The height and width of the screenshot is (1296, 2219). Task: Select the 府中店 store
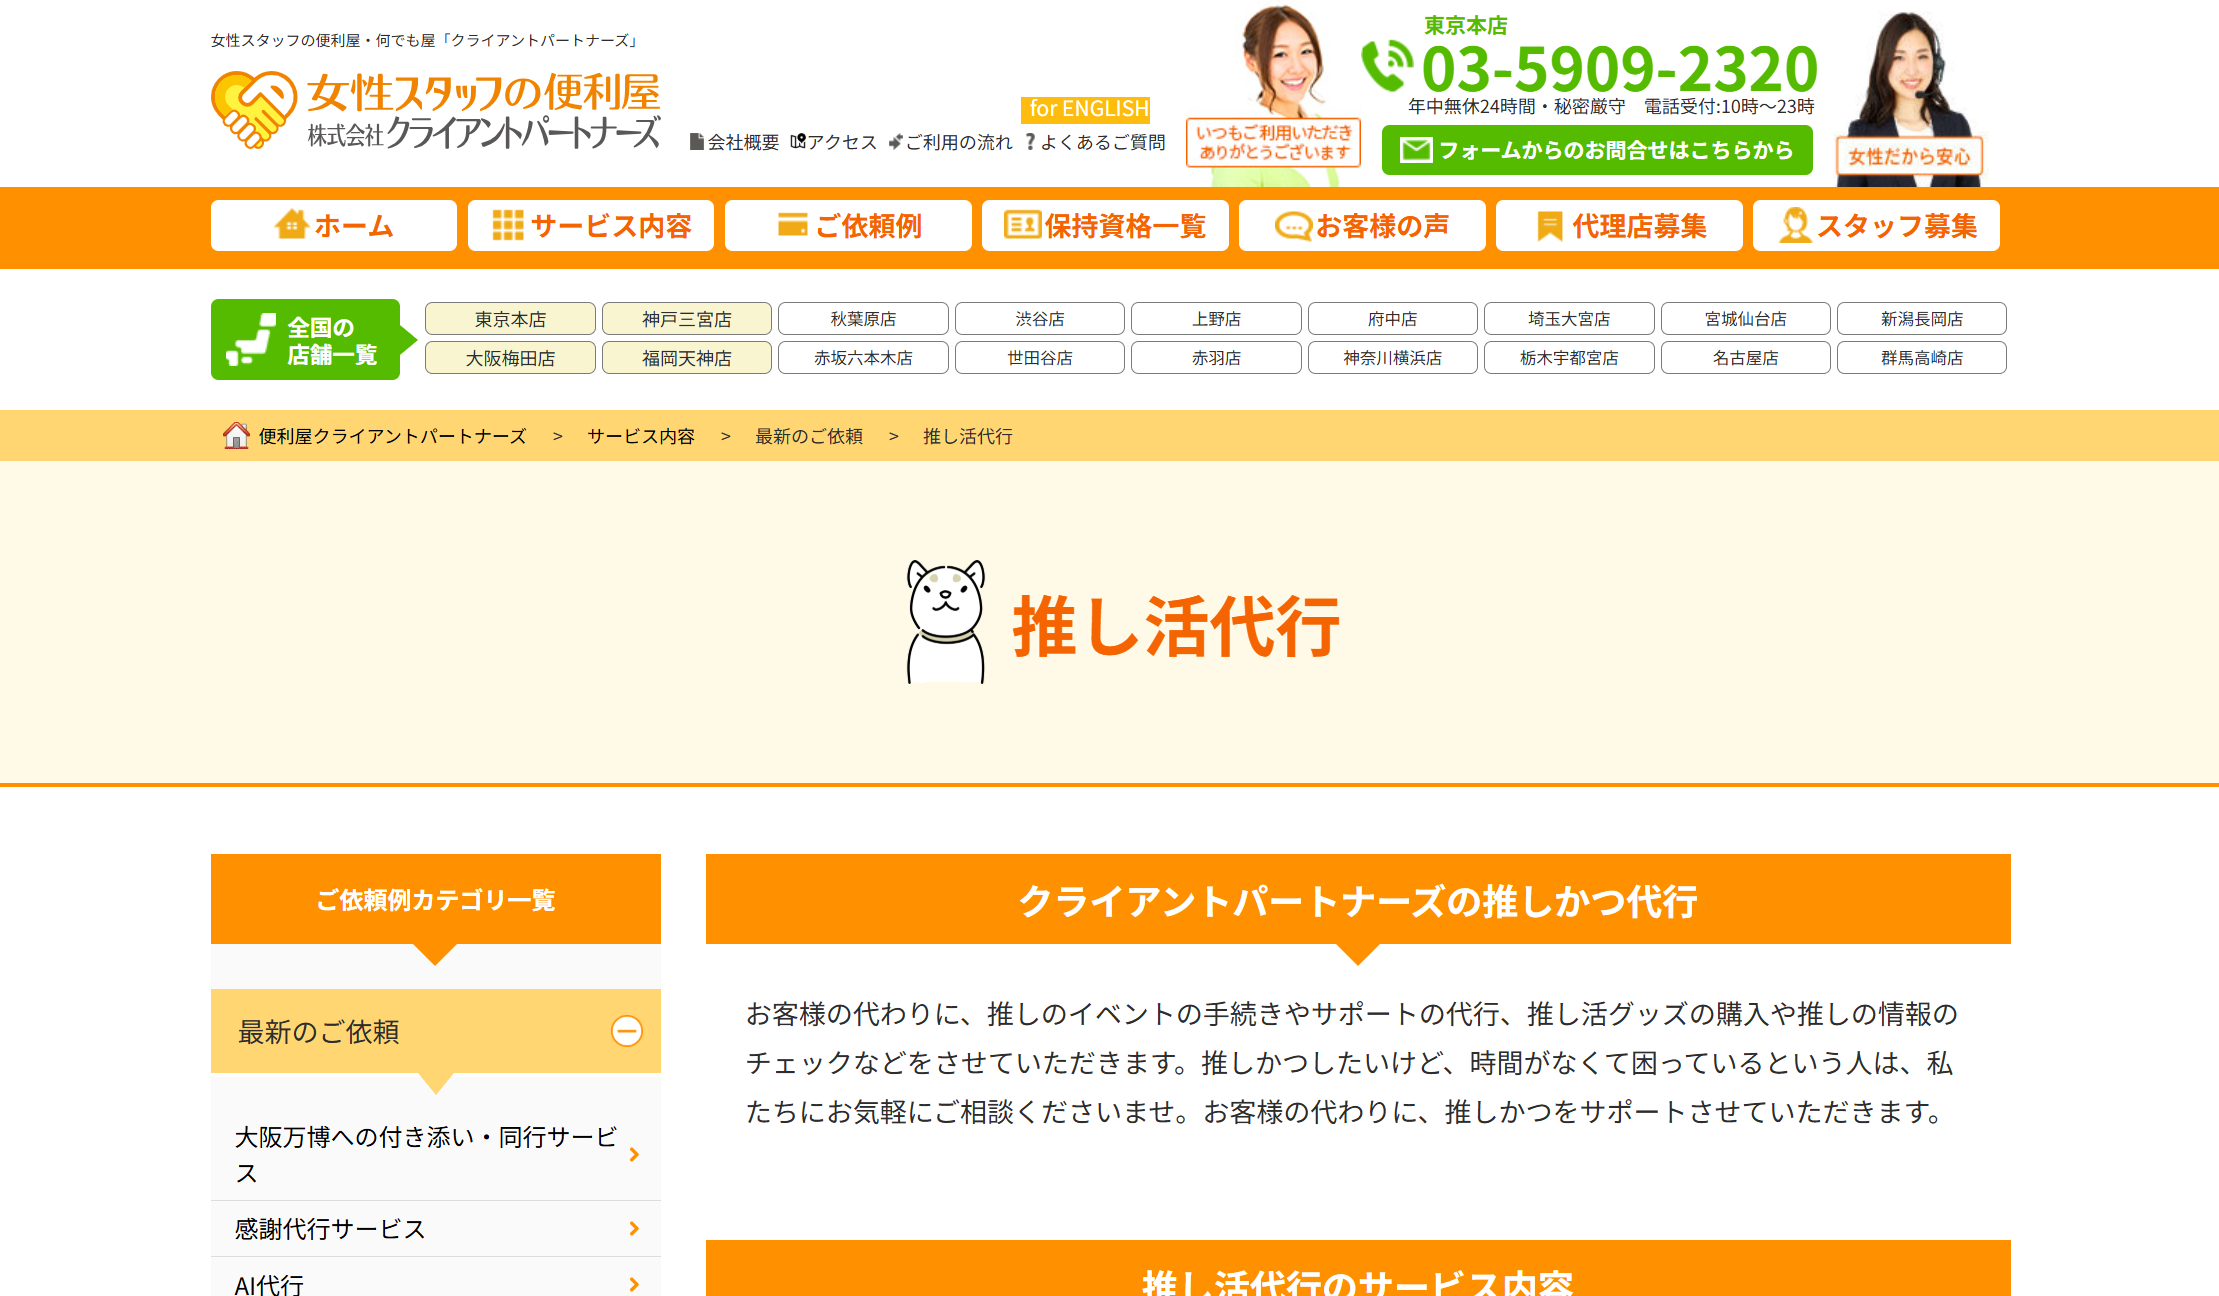(1393, 319)
